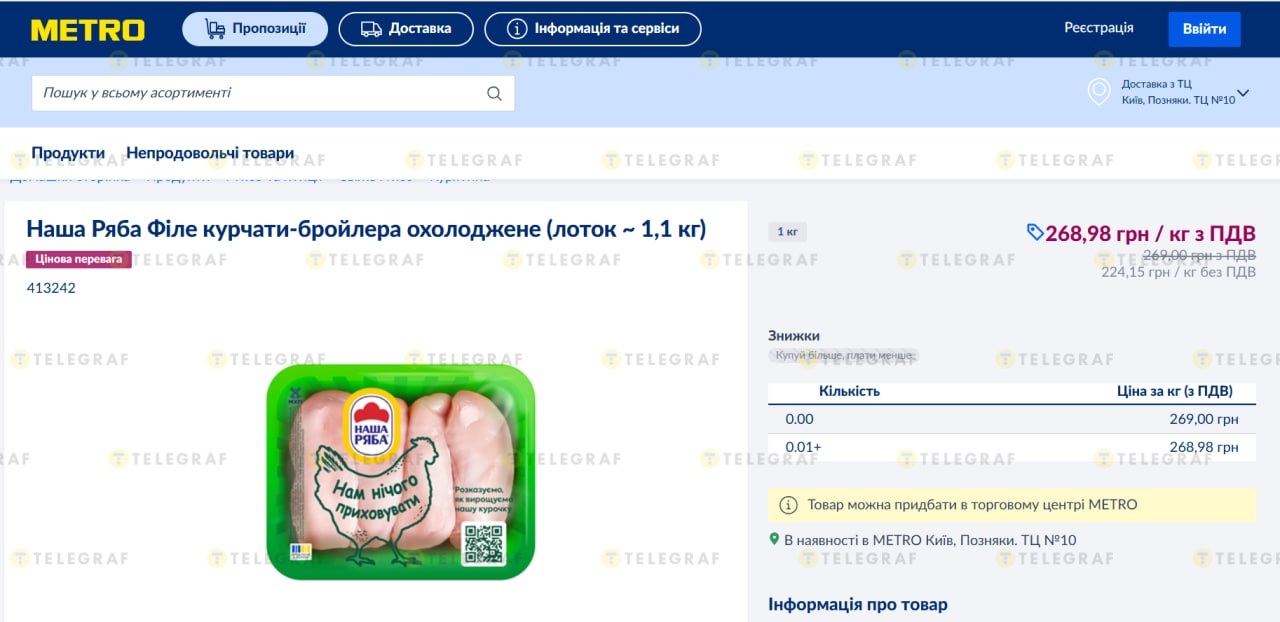Select the 0.01+ quantity price row
This screenshot has height=622, width=1280.
coord(1011,447)
